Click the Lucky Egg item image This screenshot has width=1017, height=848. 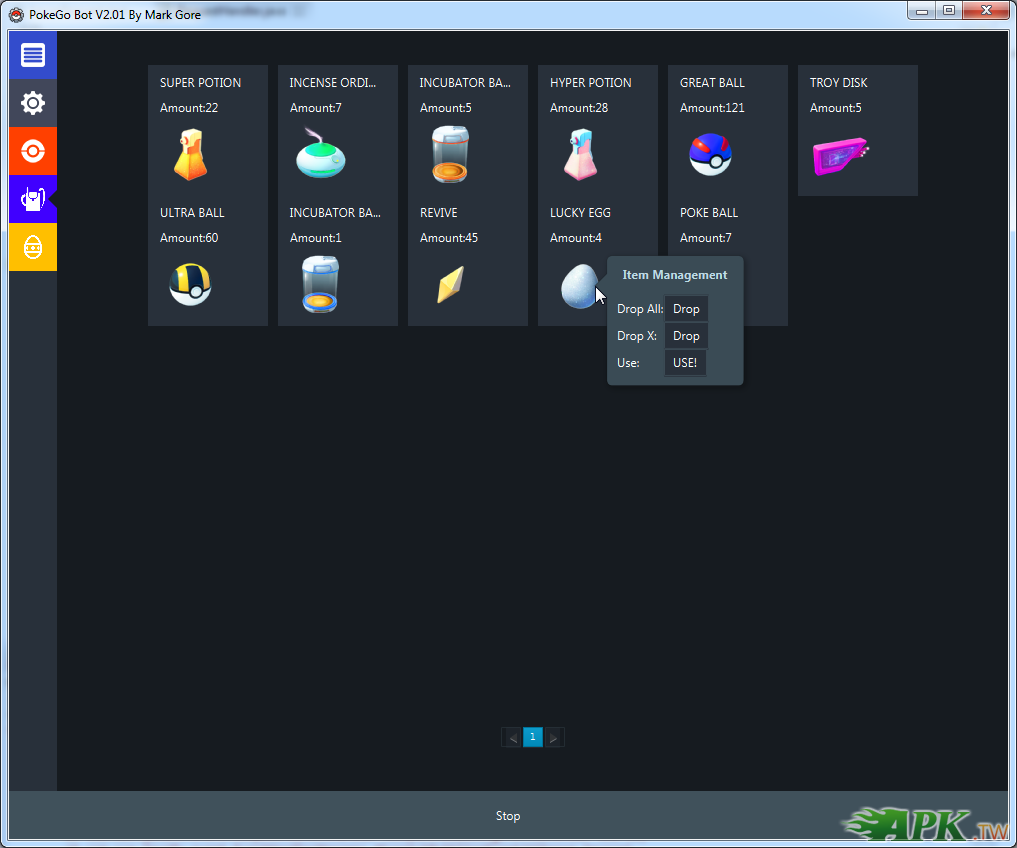[579, 286]
